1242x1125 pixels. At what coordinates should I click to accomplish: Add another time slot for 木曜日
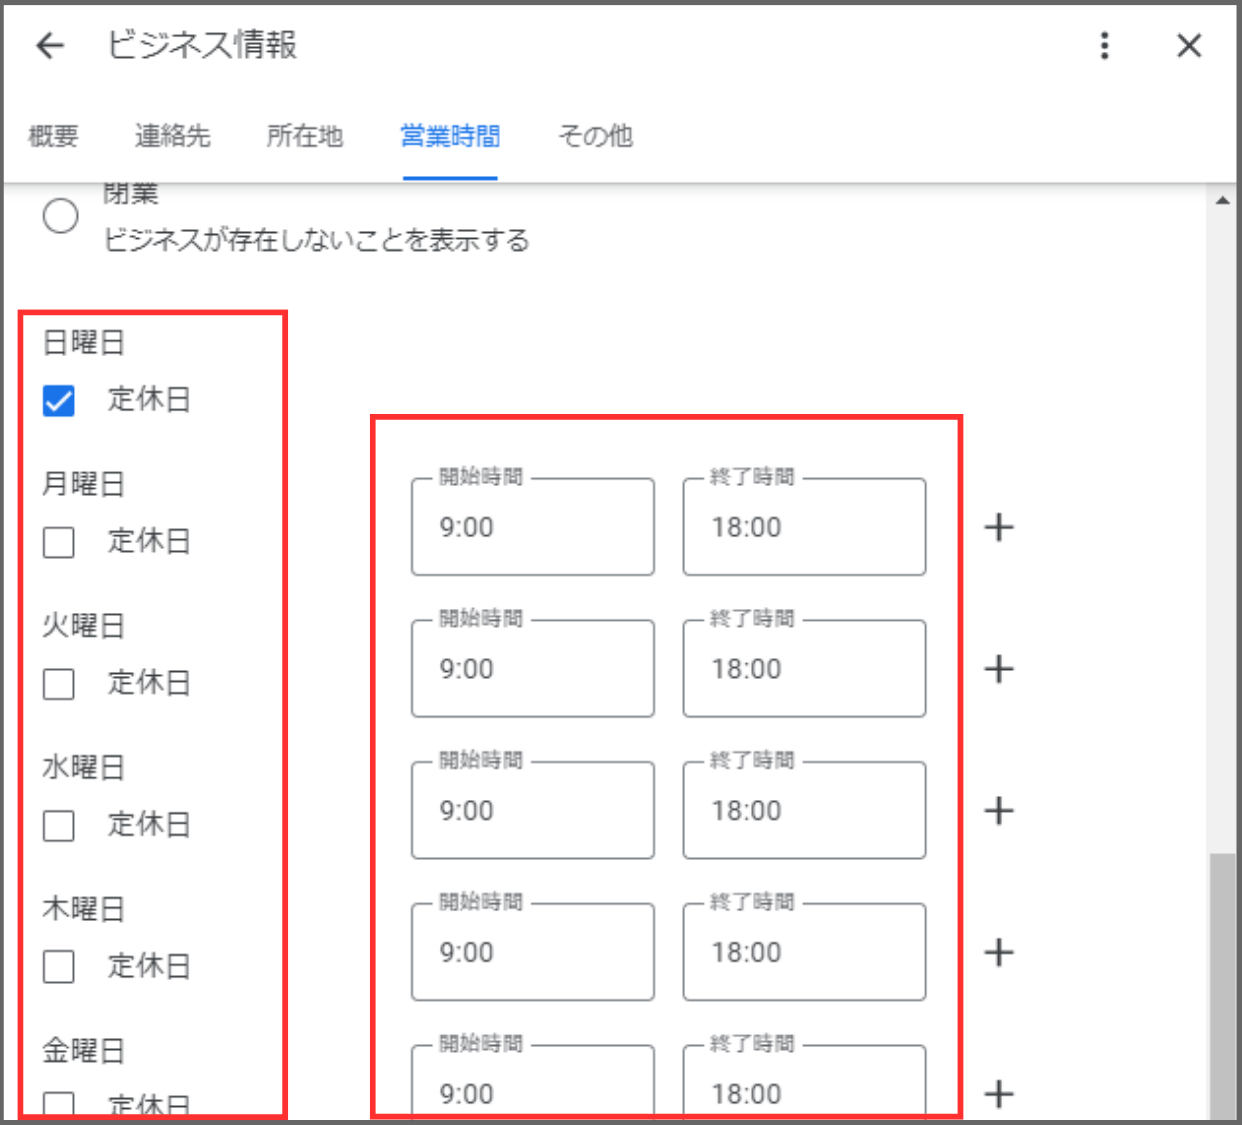[999, 952]
